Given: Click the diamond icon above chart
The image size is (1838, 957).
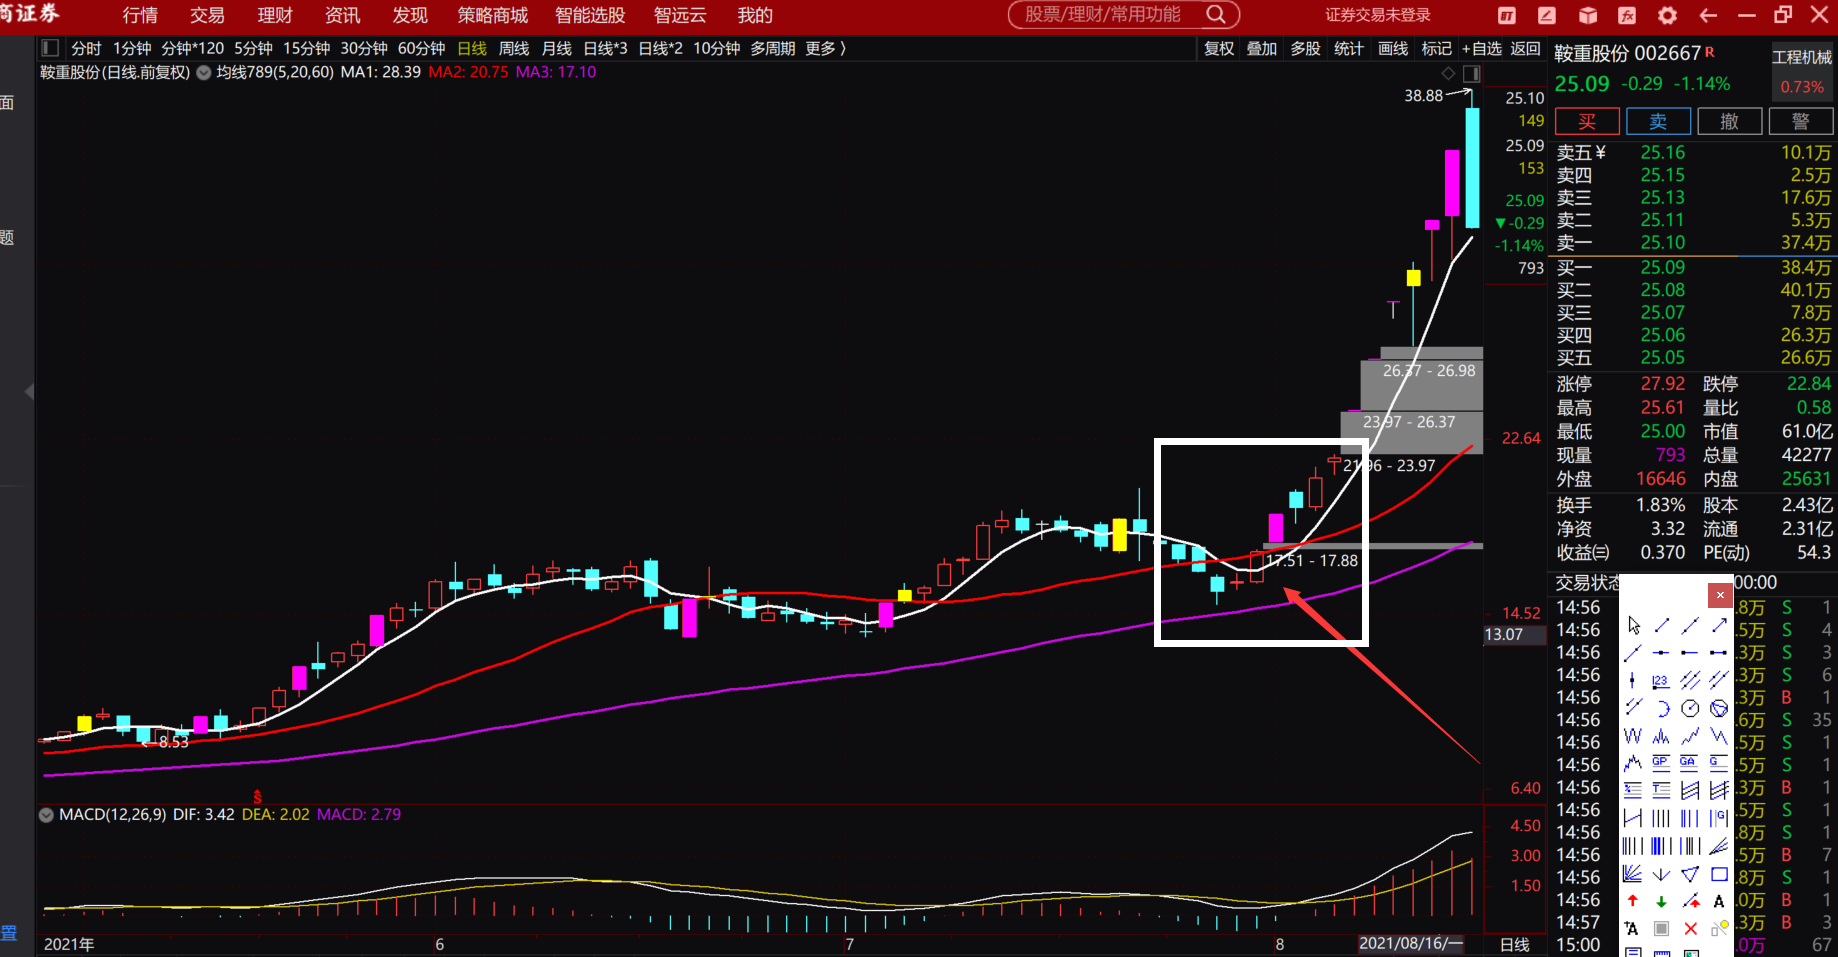Looking at the screenshot, I should (1448, 73).
